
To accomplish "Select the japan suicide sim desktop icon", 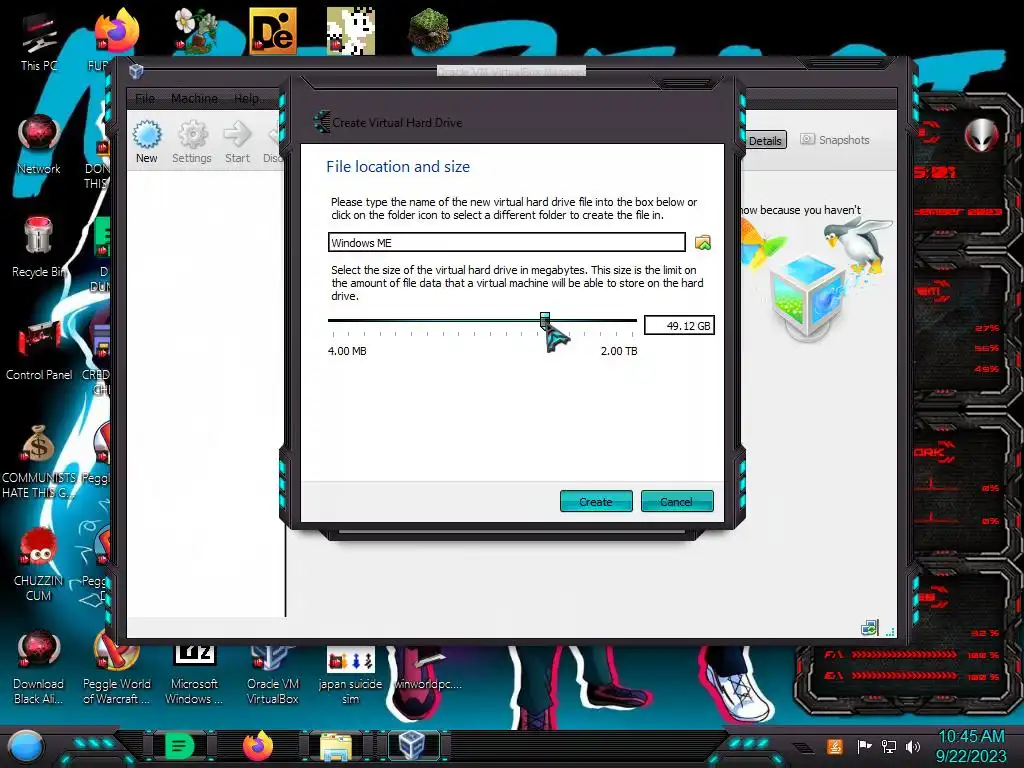I will (351, 673).
